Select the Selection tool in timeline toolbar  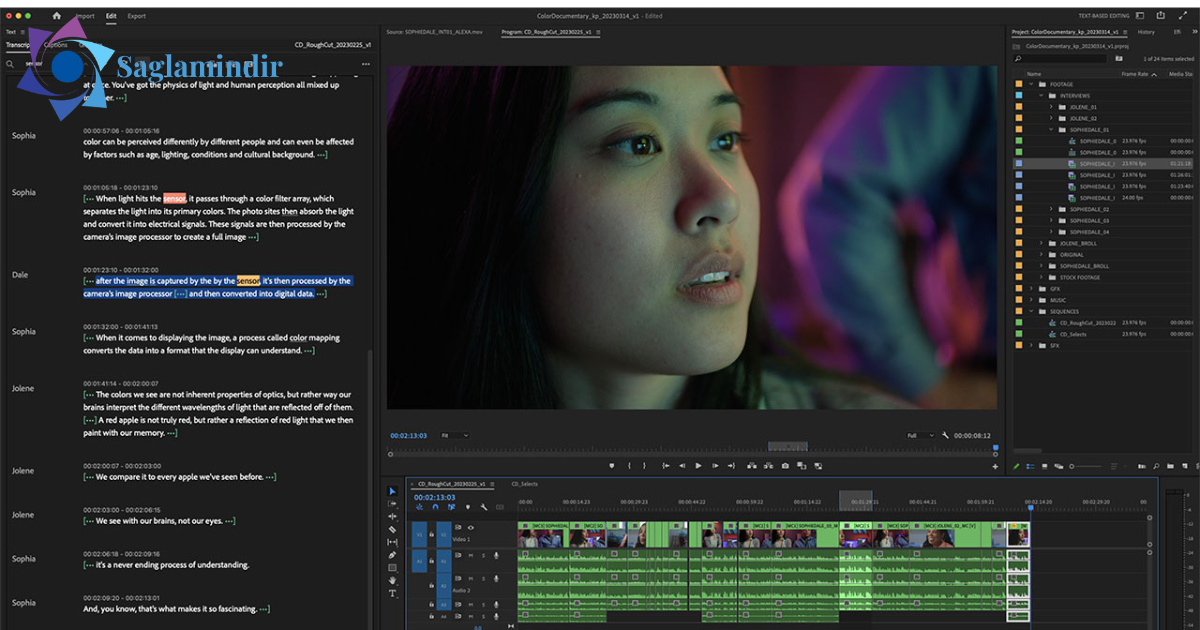click(392, 491)
